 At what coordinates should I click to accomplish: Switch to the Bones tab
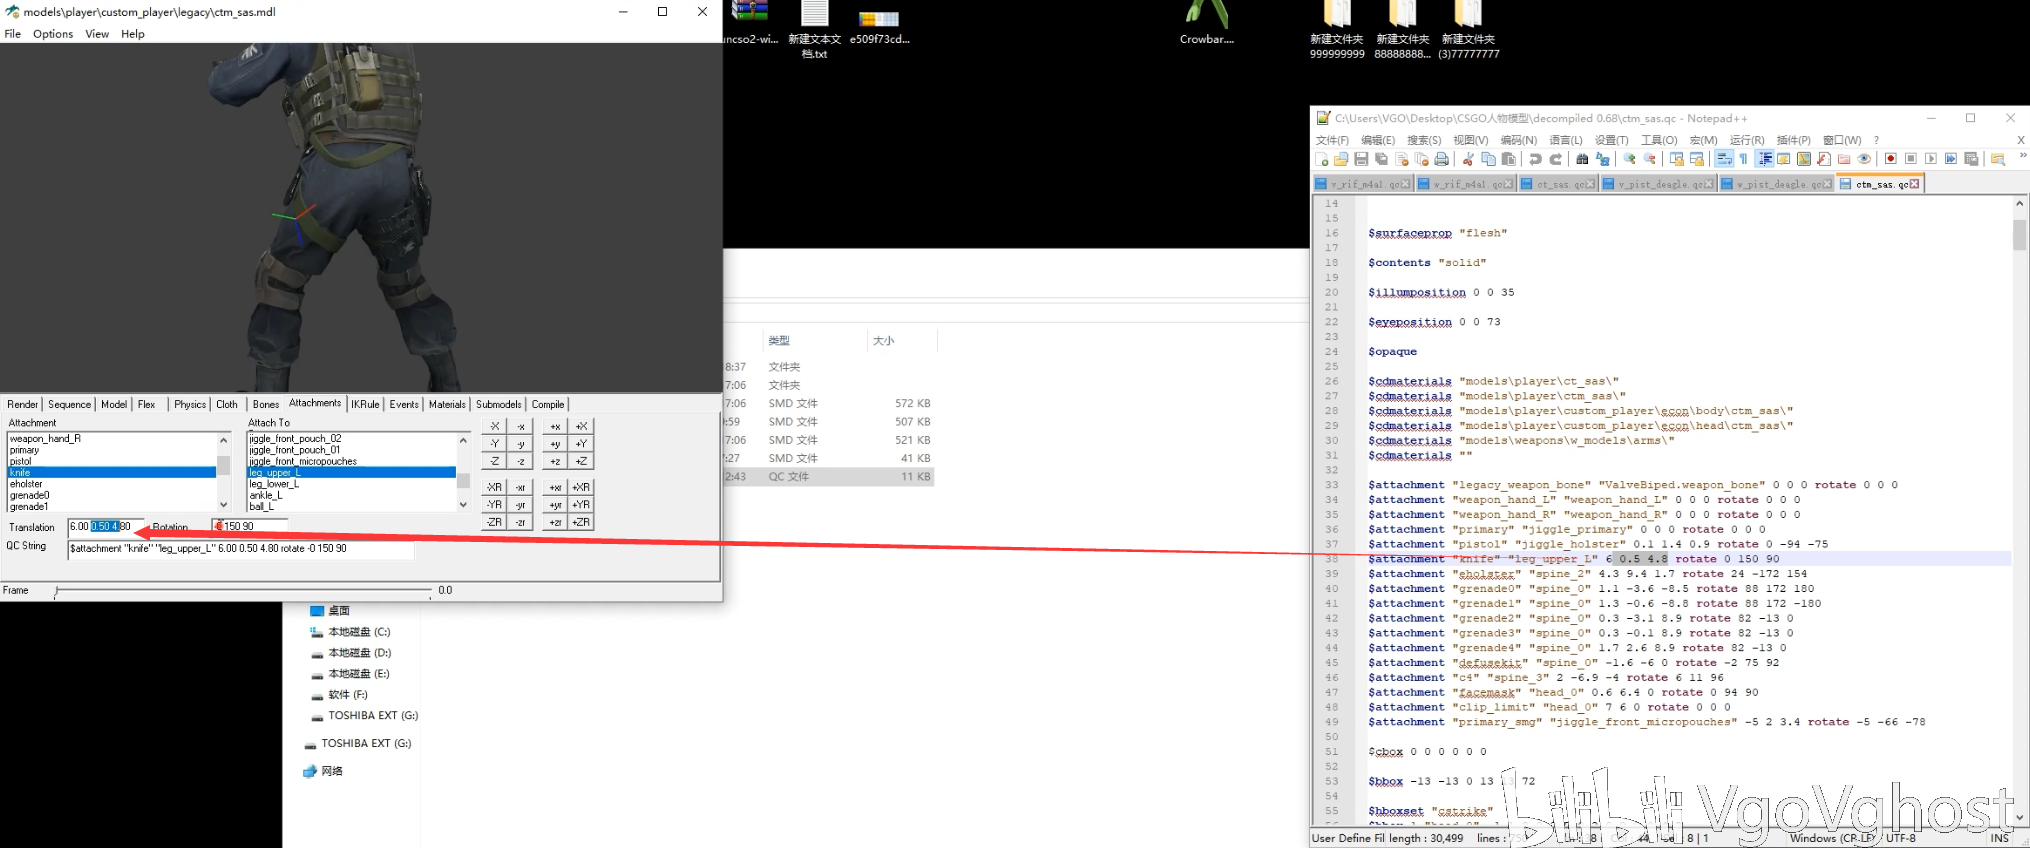click(266, 404)
